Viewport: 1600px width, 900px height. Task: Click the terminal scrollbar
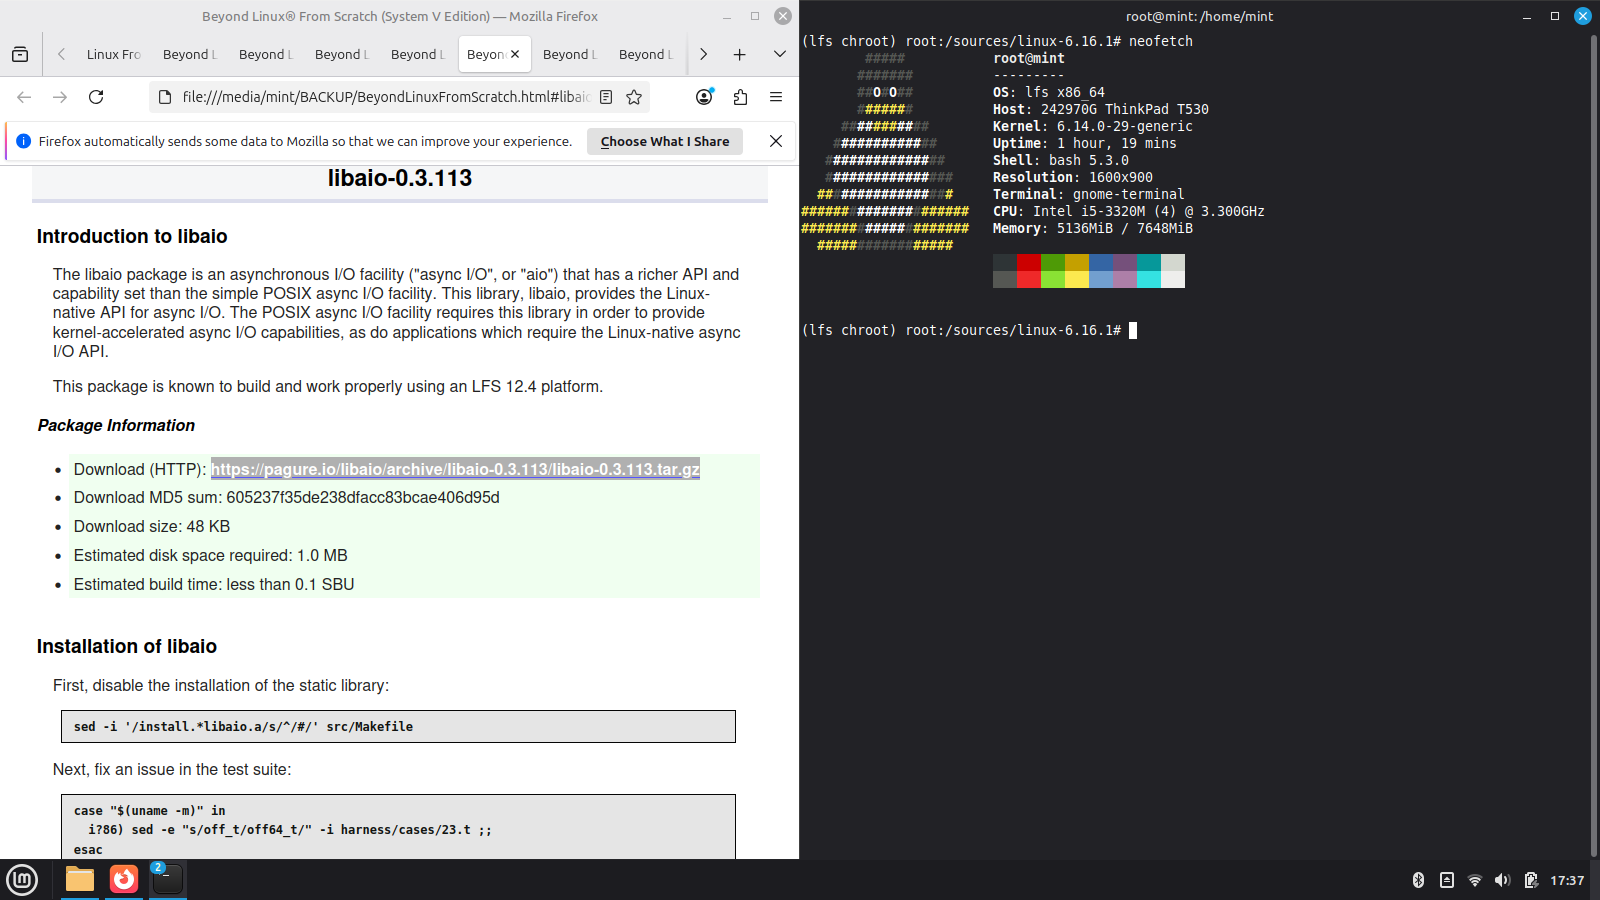click(x=1594, y=445)
